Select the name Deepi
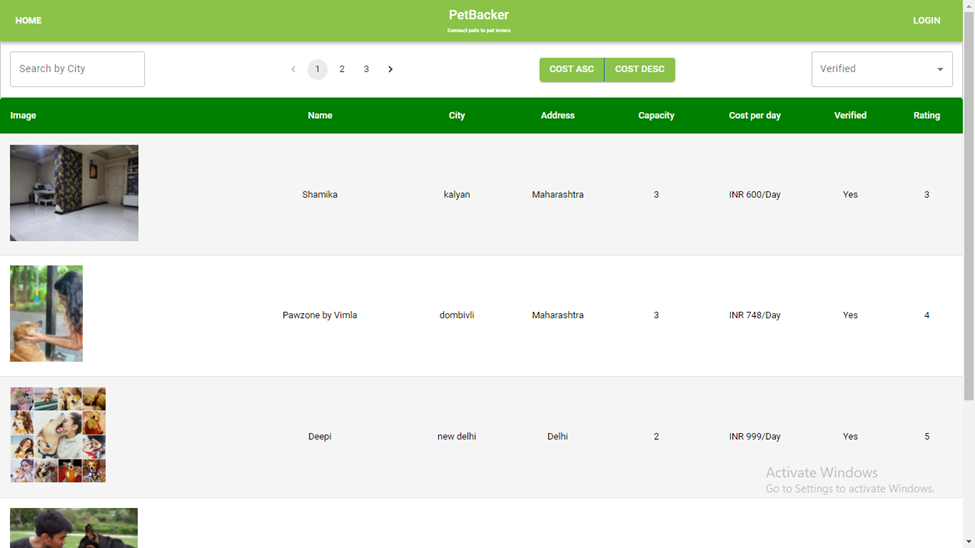This screenshot has height=548, width=975. (320, 437)
